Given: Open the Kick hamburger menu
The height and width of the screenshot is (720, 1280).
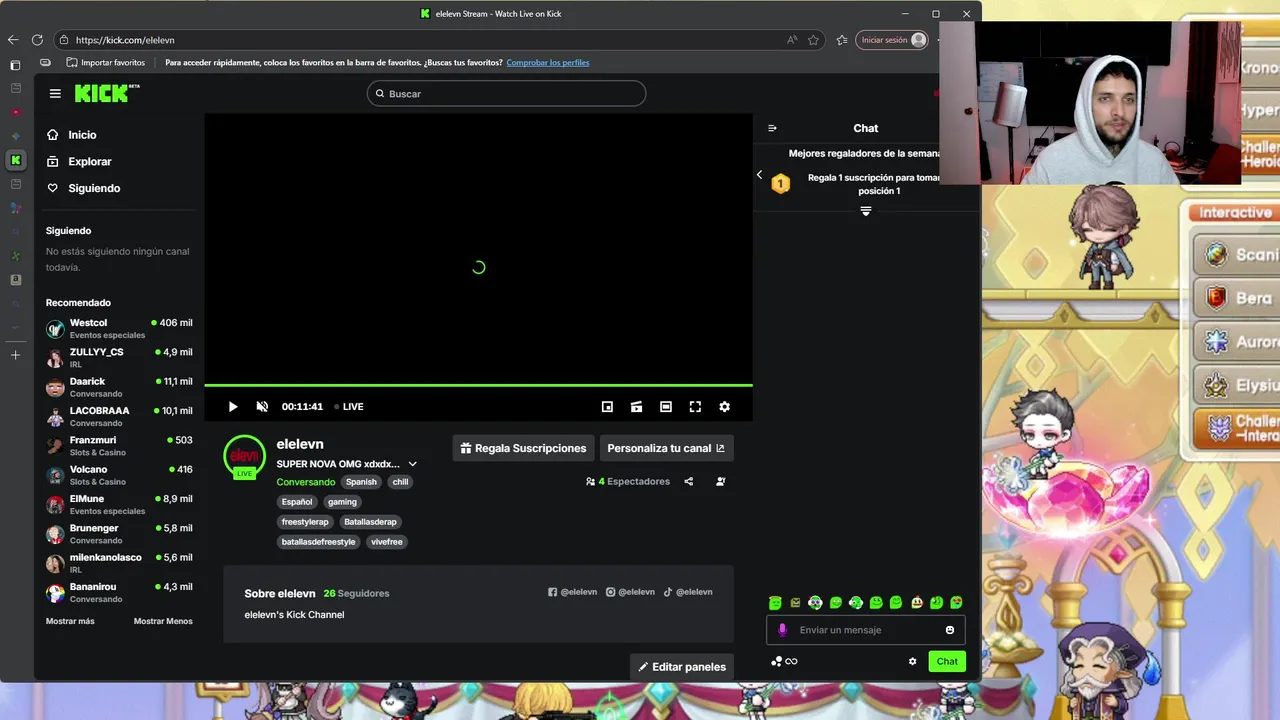Looking at the screenshot, I should (55, 93).
